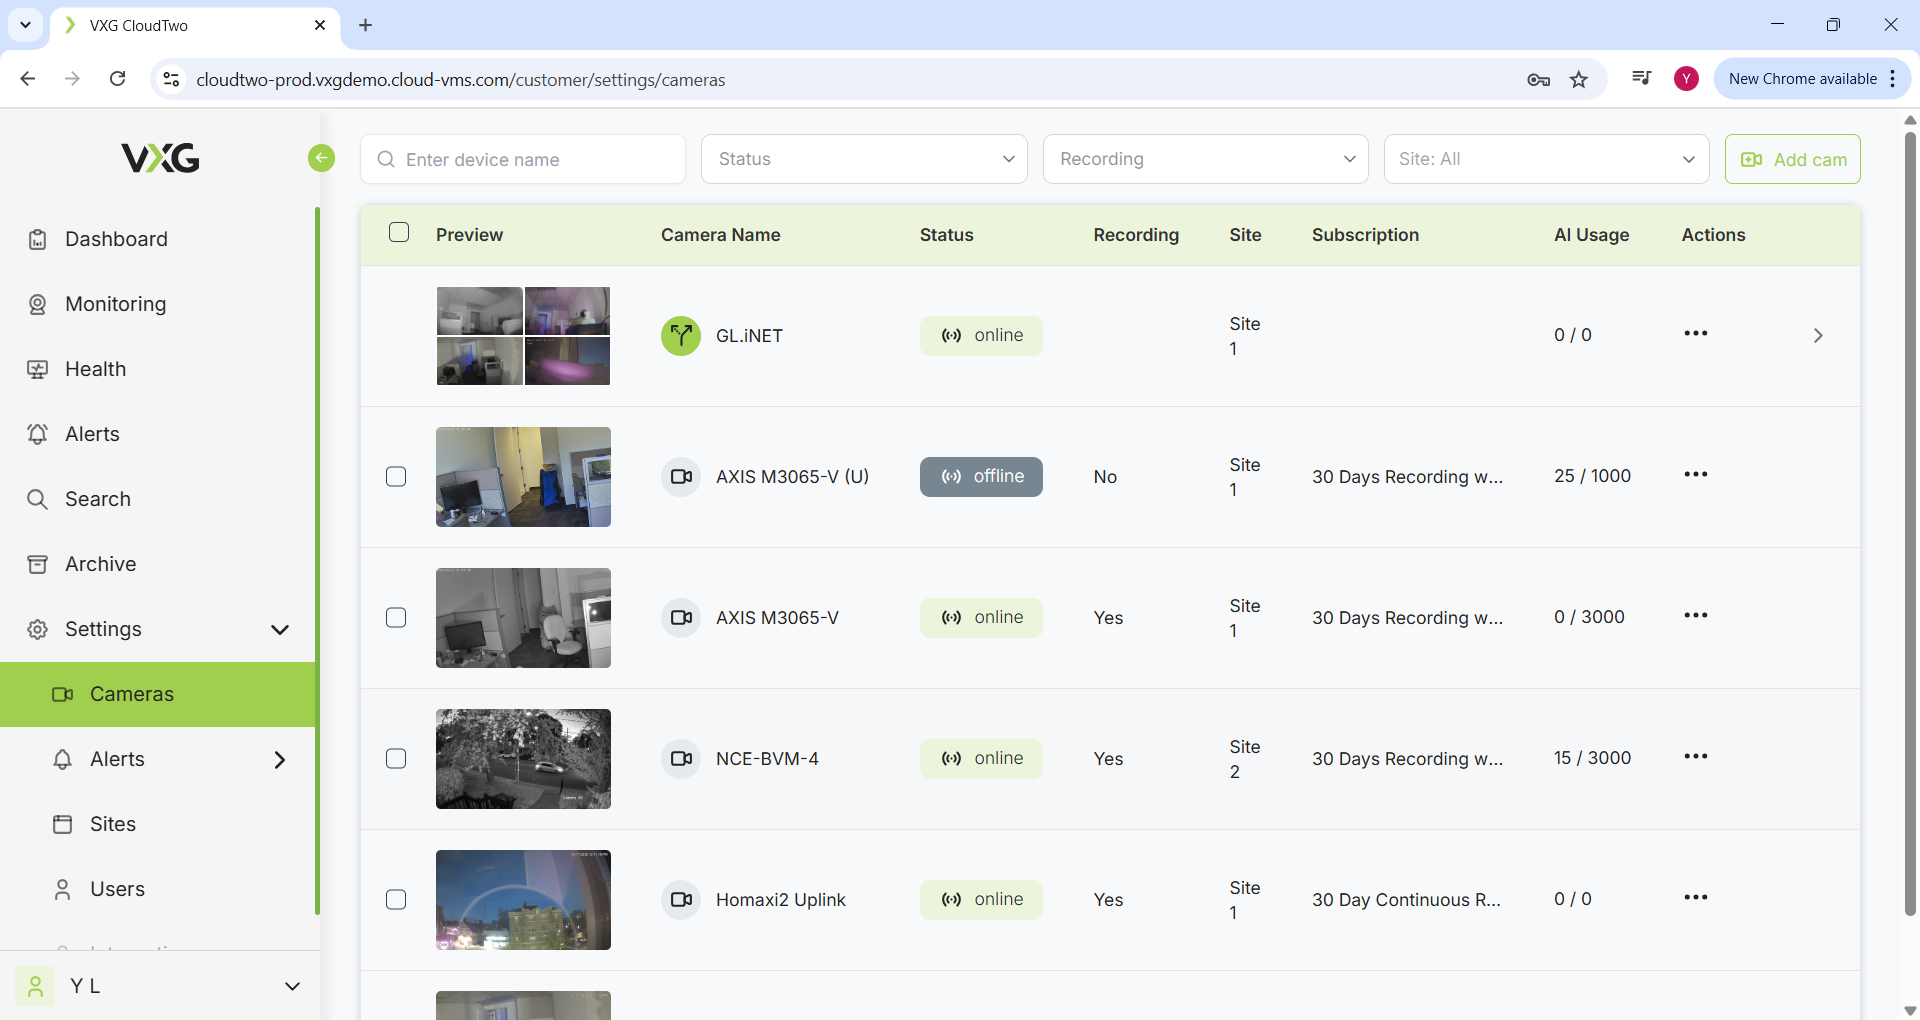Bookmark this page with the star icon
Image resolution: width=1920 pixels, height=1020 pixels.
(1579, 80)
